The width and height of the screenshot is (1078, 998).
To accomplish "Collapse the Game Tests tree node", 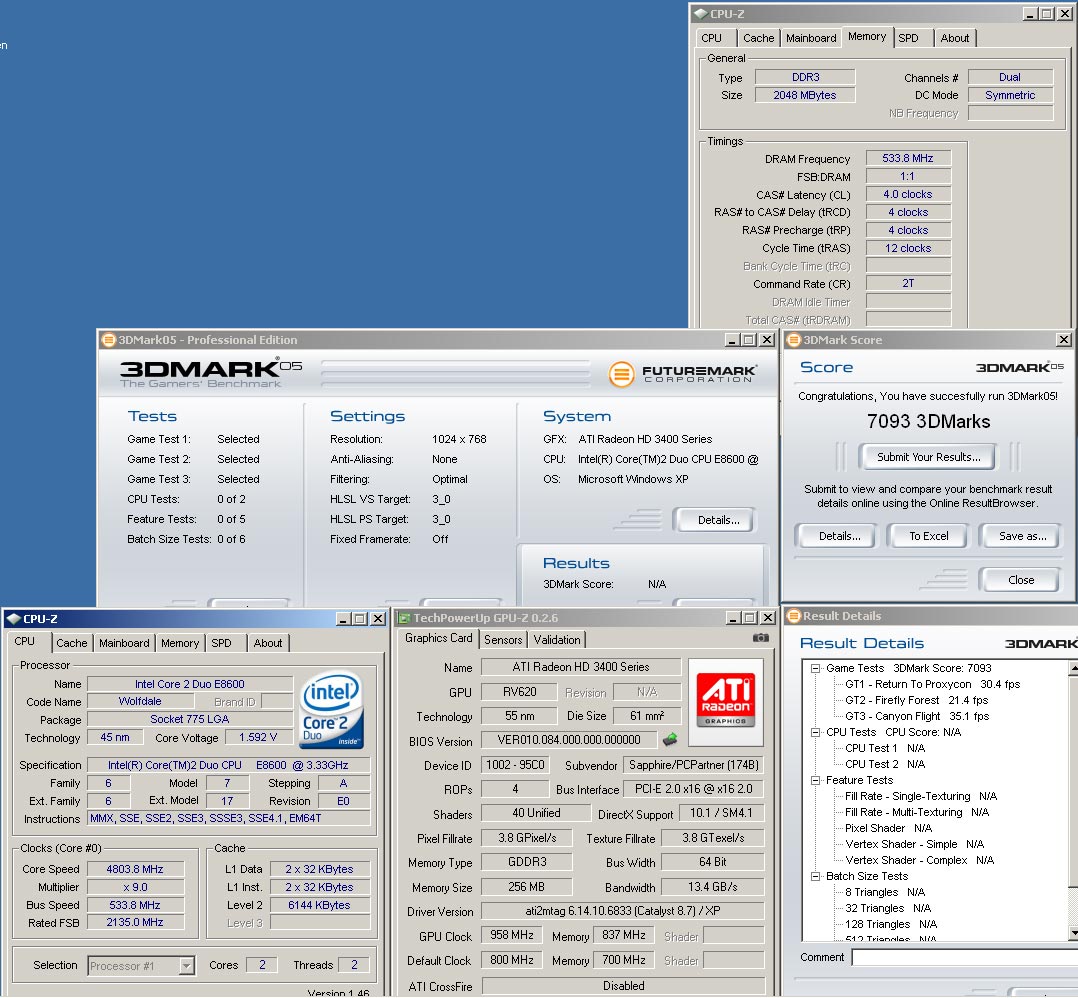I will [815, 668].
